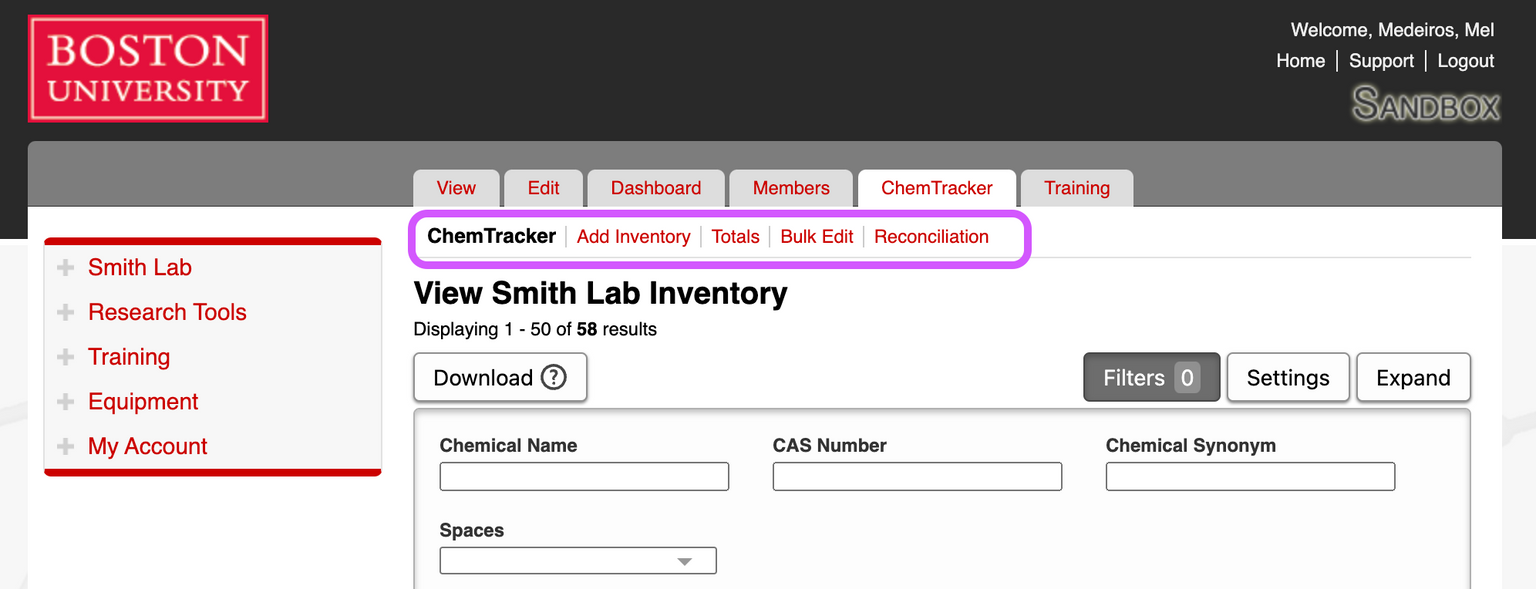Switch to the Members tab
This screenshot has width=1536, height=589.
pos(791,188)
